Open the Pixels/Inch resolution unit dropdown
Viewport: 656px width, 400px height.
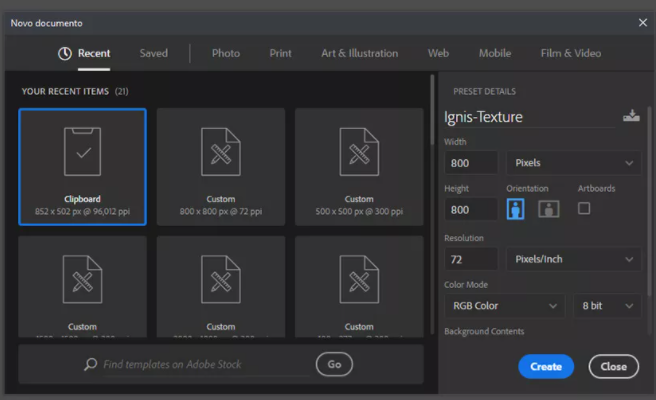573,259
